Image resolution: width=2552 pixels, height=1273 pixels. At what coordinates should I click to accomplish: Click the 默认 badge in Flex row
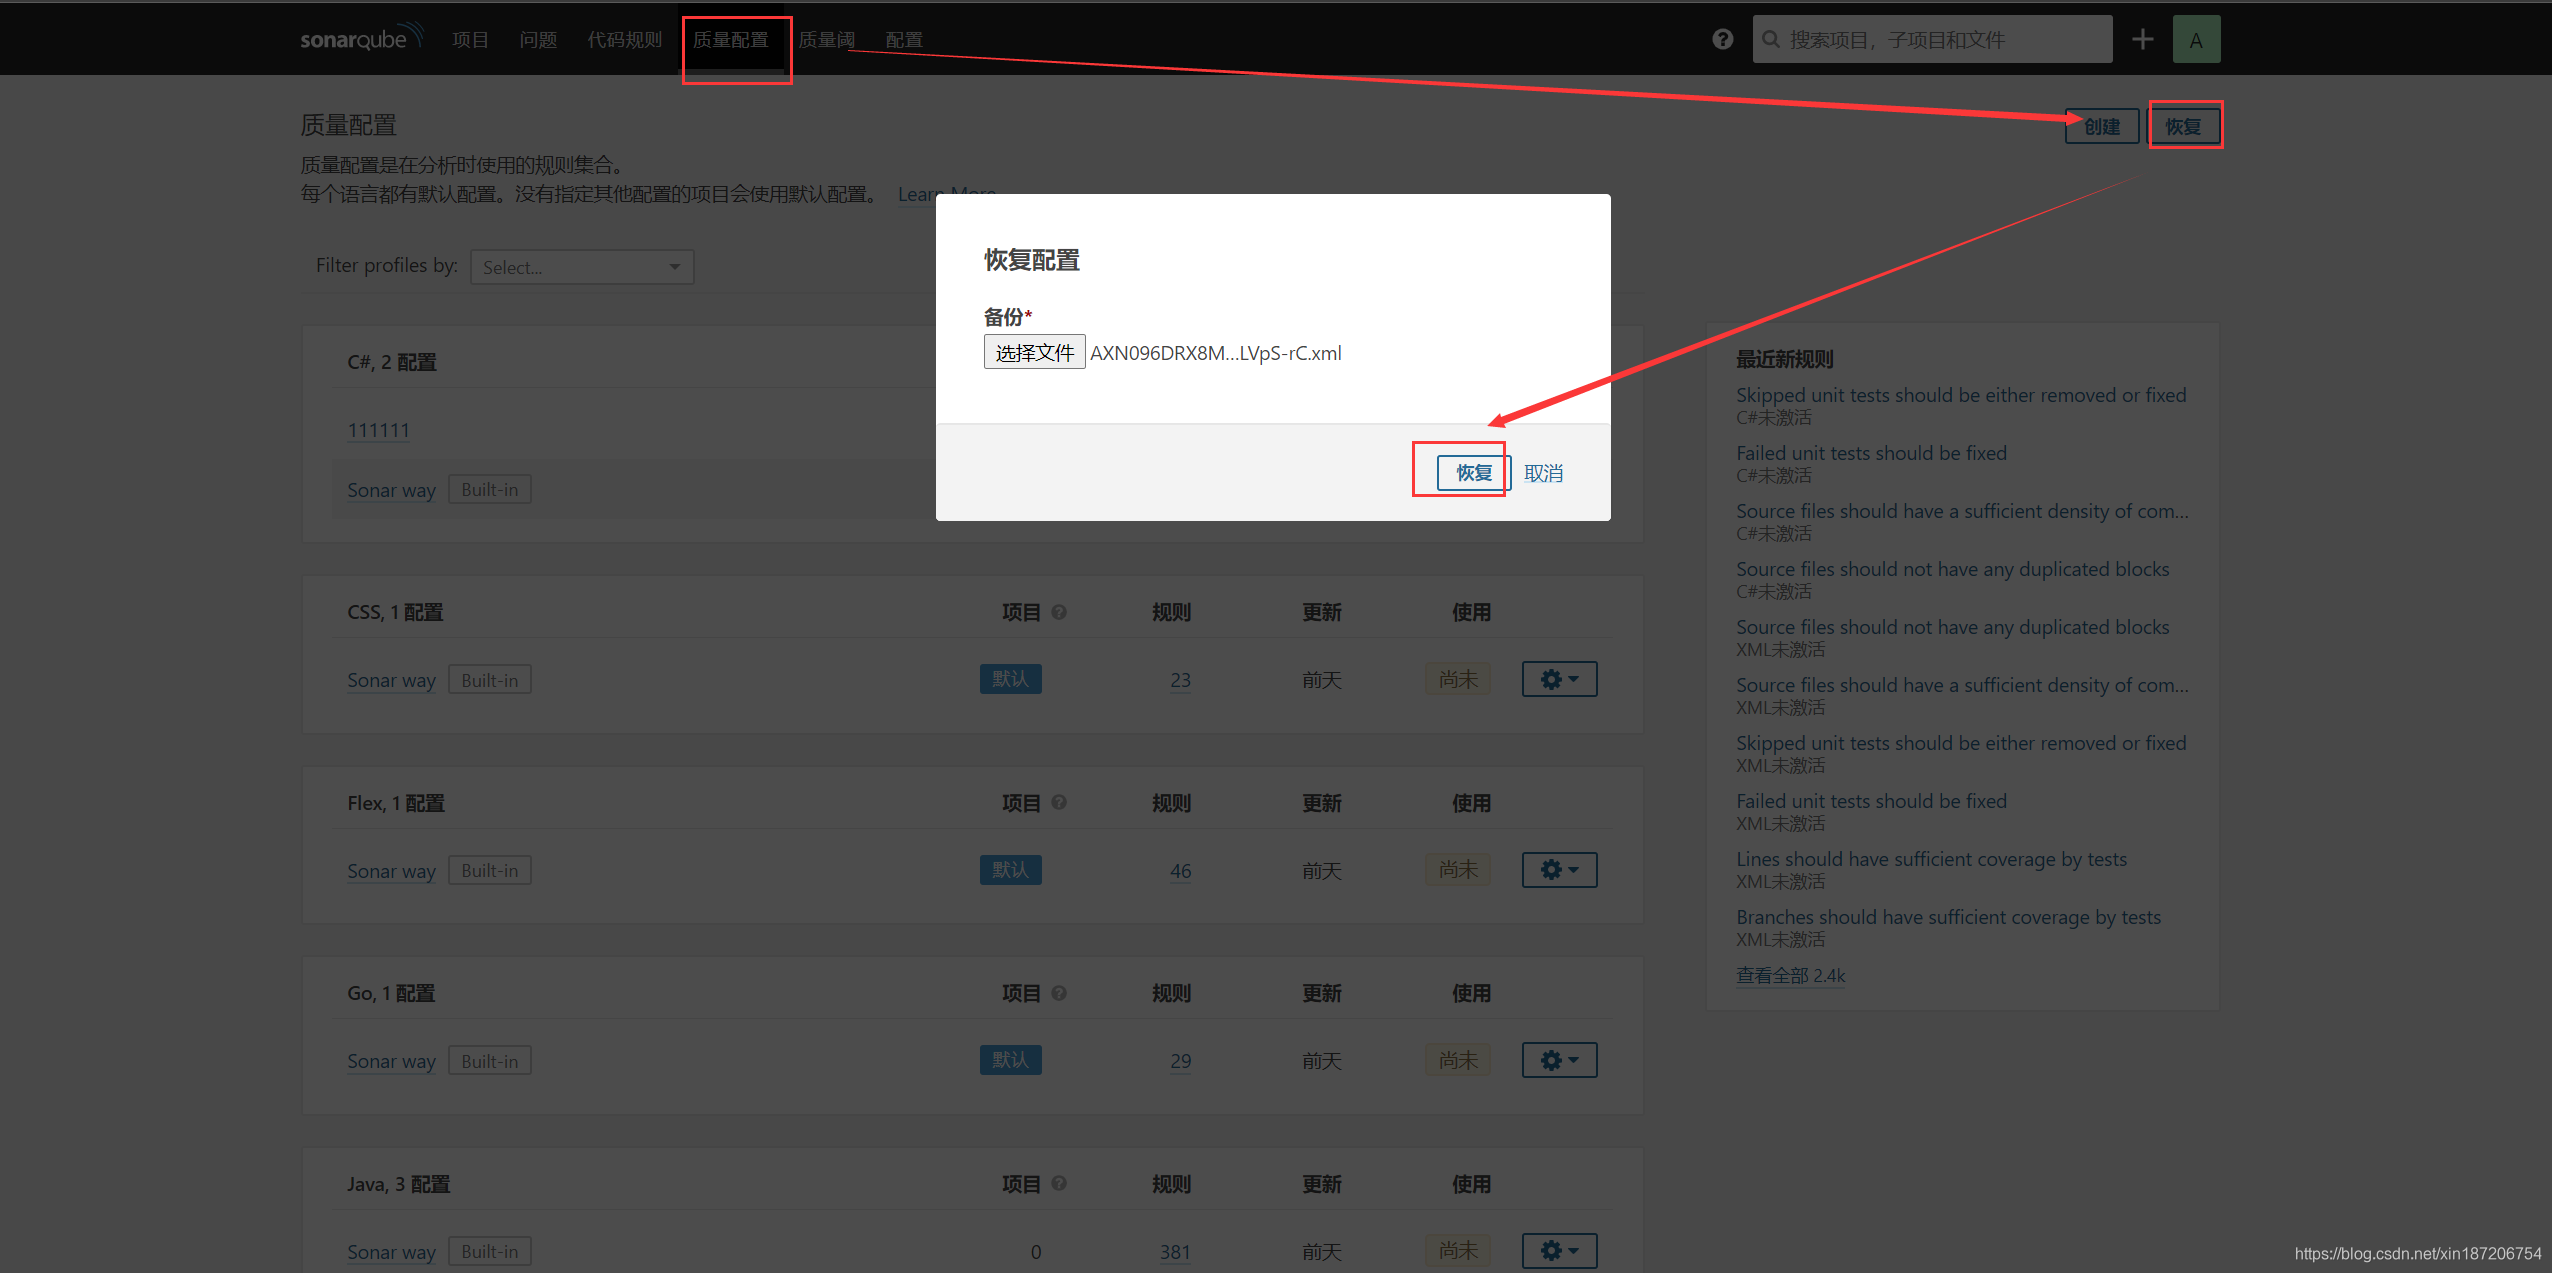point(1010,870)
